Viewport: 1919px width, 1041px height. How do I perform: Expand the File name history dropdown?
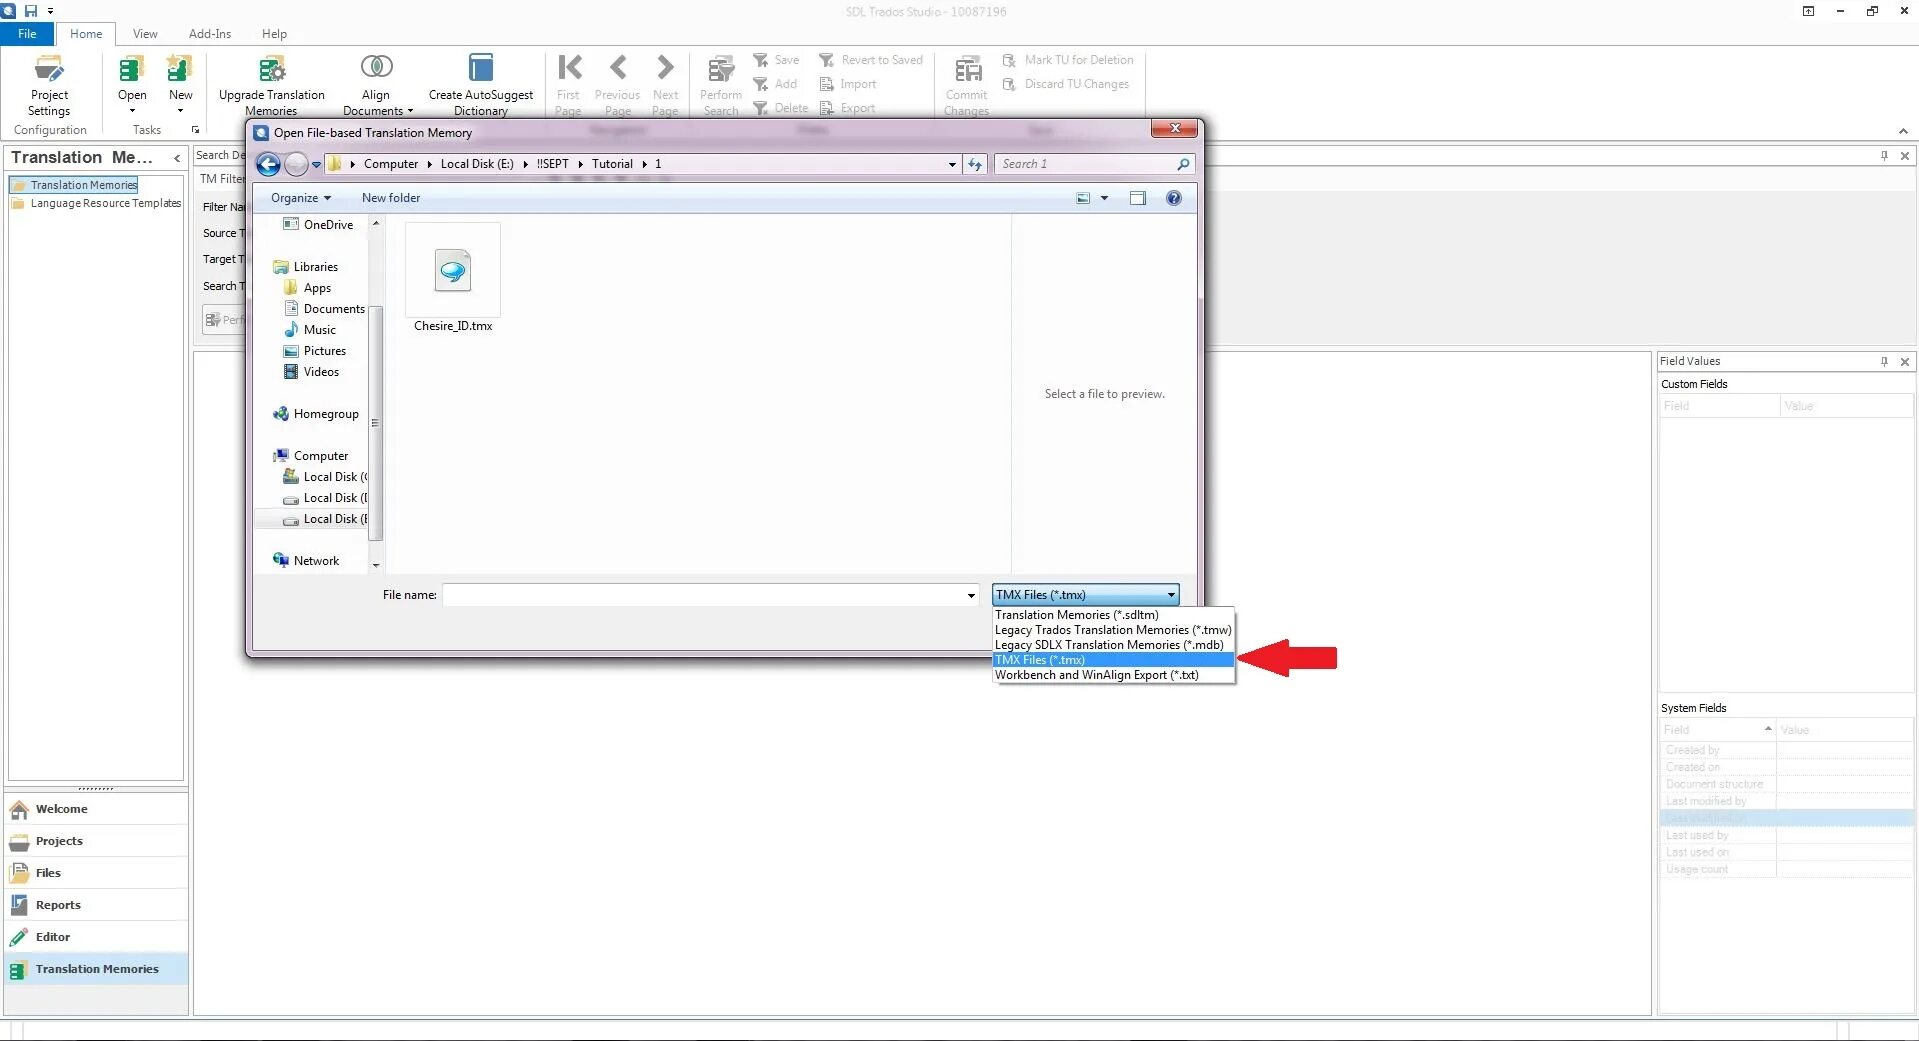tap(970, 596)
